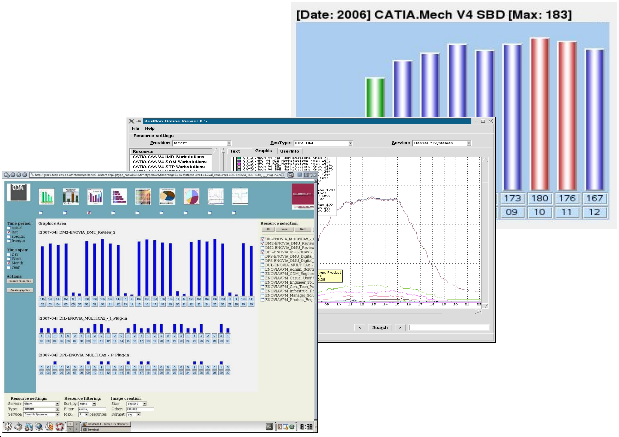
Task: Tick the first checkbox under Time period
Action: pyautogui.click(x=9, y=228)
